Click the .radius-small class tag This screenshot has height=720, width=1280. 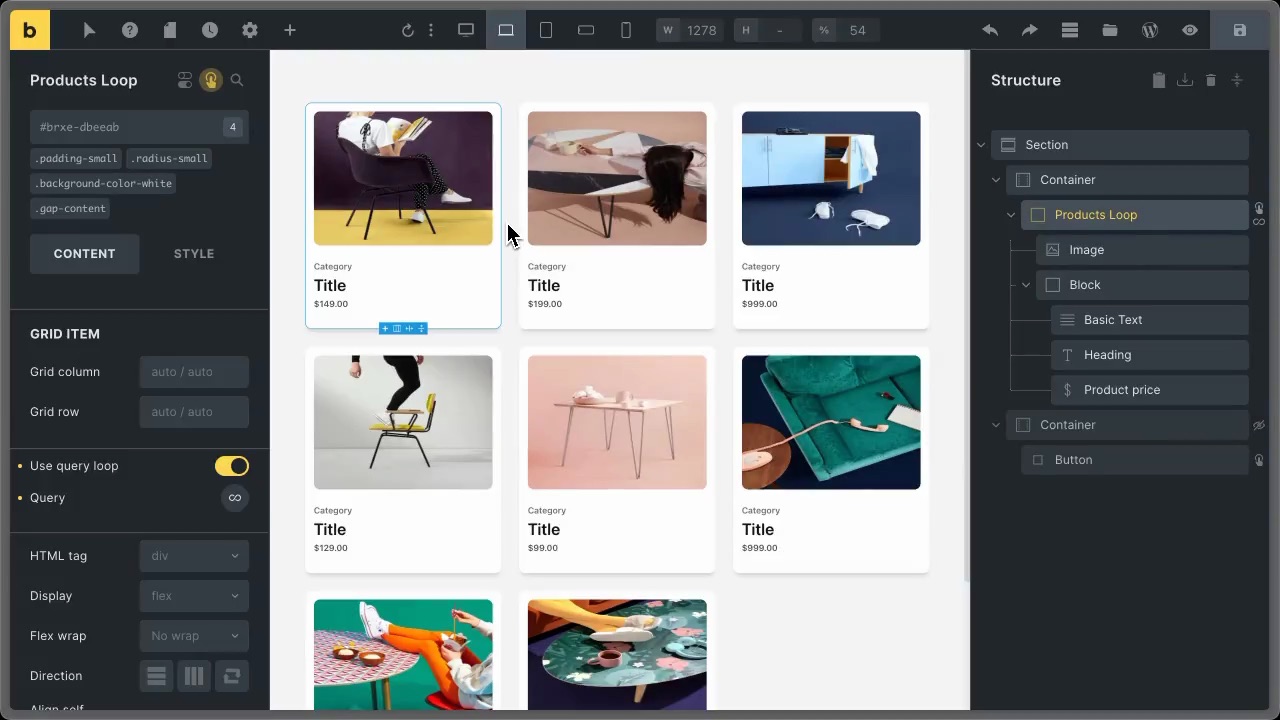click(x=170, y=158)
